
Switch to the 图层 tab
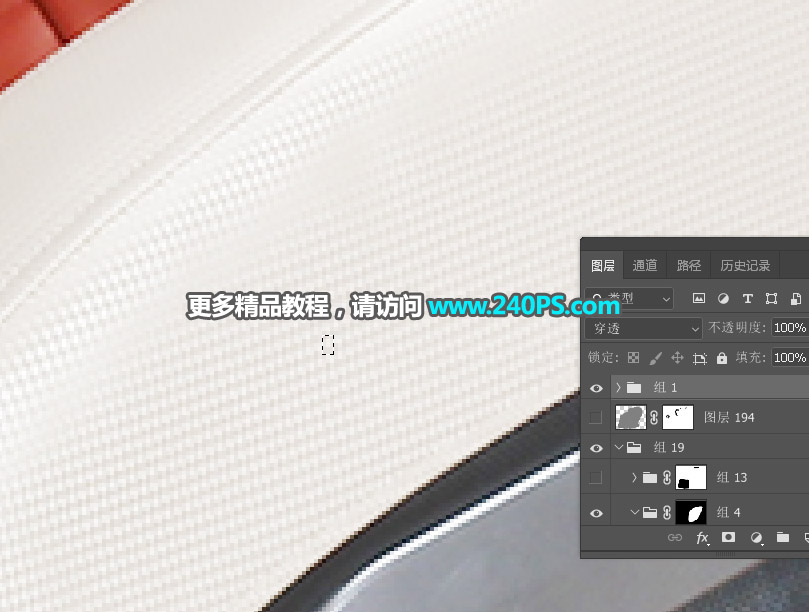pyautogui.click(x=603, y=266)
